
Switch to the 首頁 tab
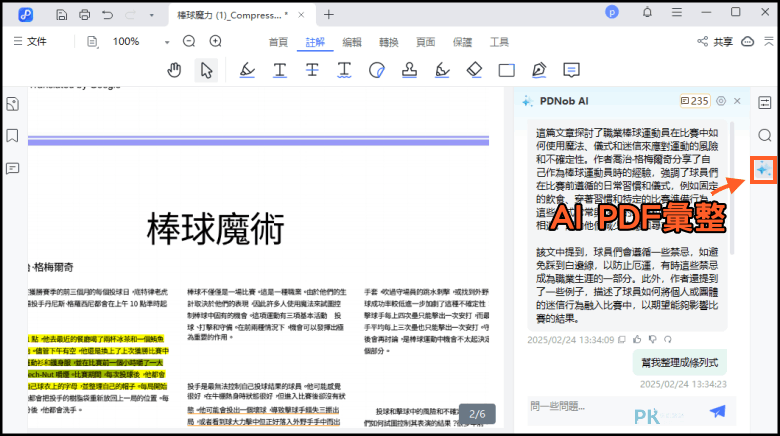click(279, 42)
